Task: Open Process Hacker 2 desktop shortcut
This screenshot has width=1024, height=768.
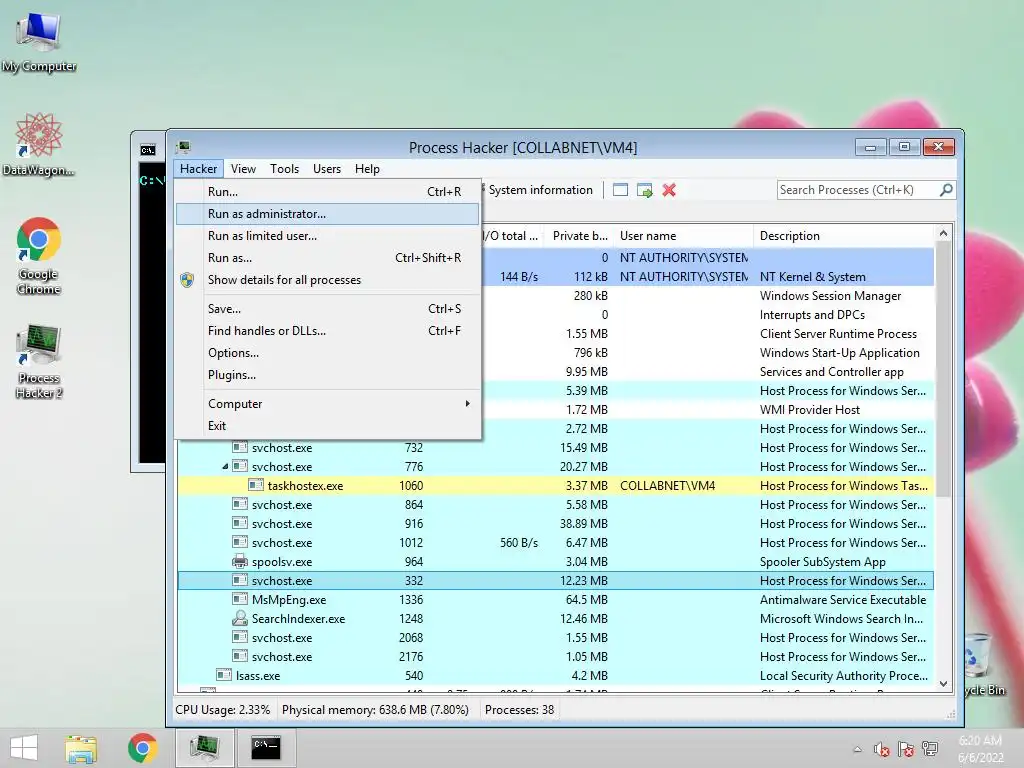Action: 39,360
